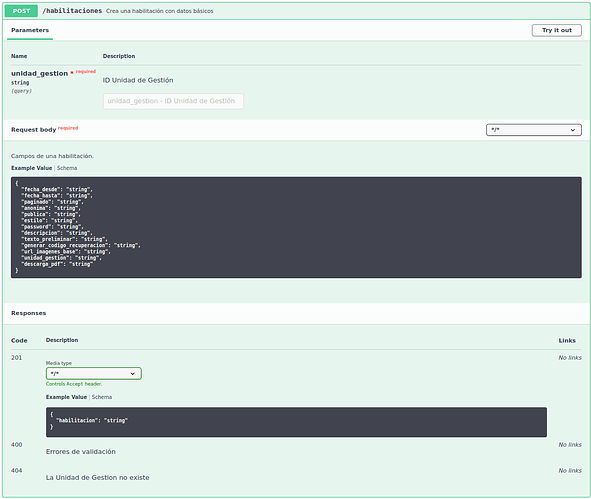The width and height of the screenshot is (591, 499).
Task: Click the '(query)' parameter location label
Action: click(21, 91)
